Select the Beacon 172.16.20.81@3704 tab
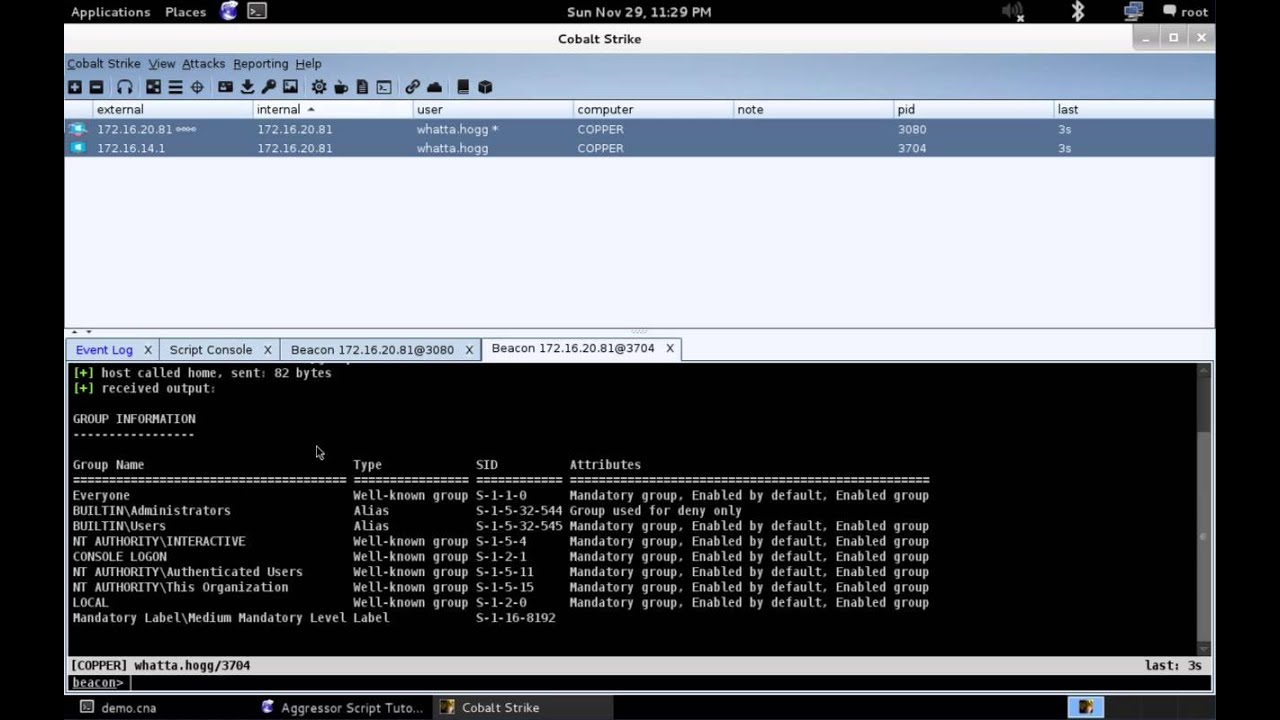Screen dimensions: 1280x720 [573, 348]
